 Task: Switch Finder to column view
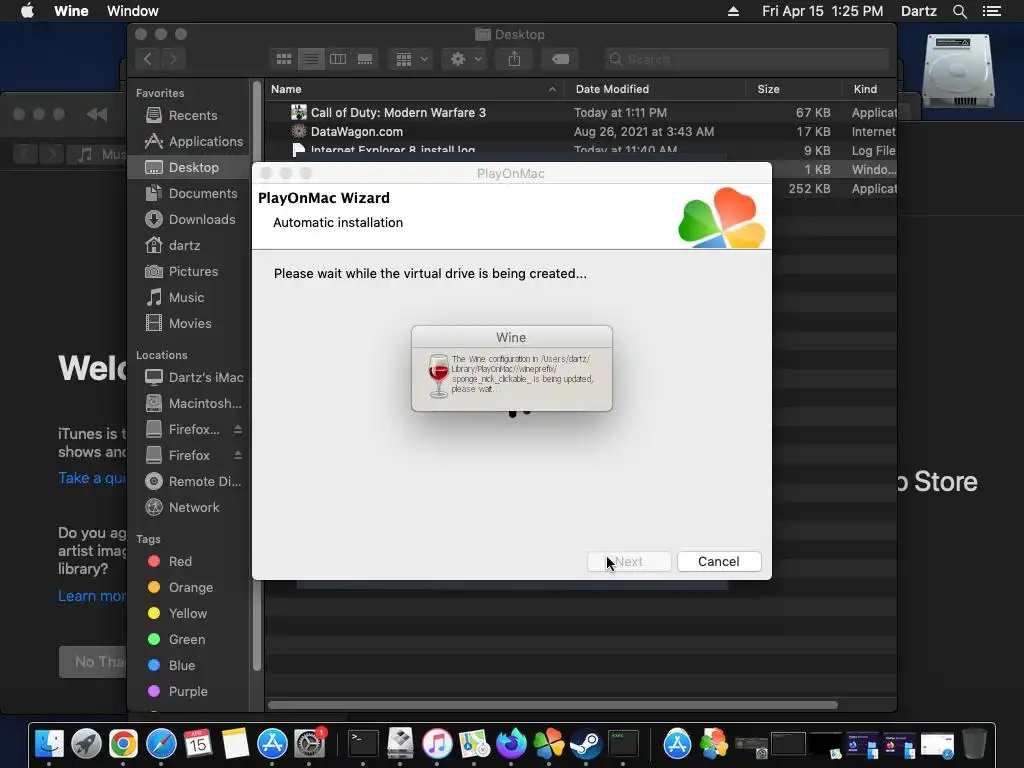(x=338, y=59)
